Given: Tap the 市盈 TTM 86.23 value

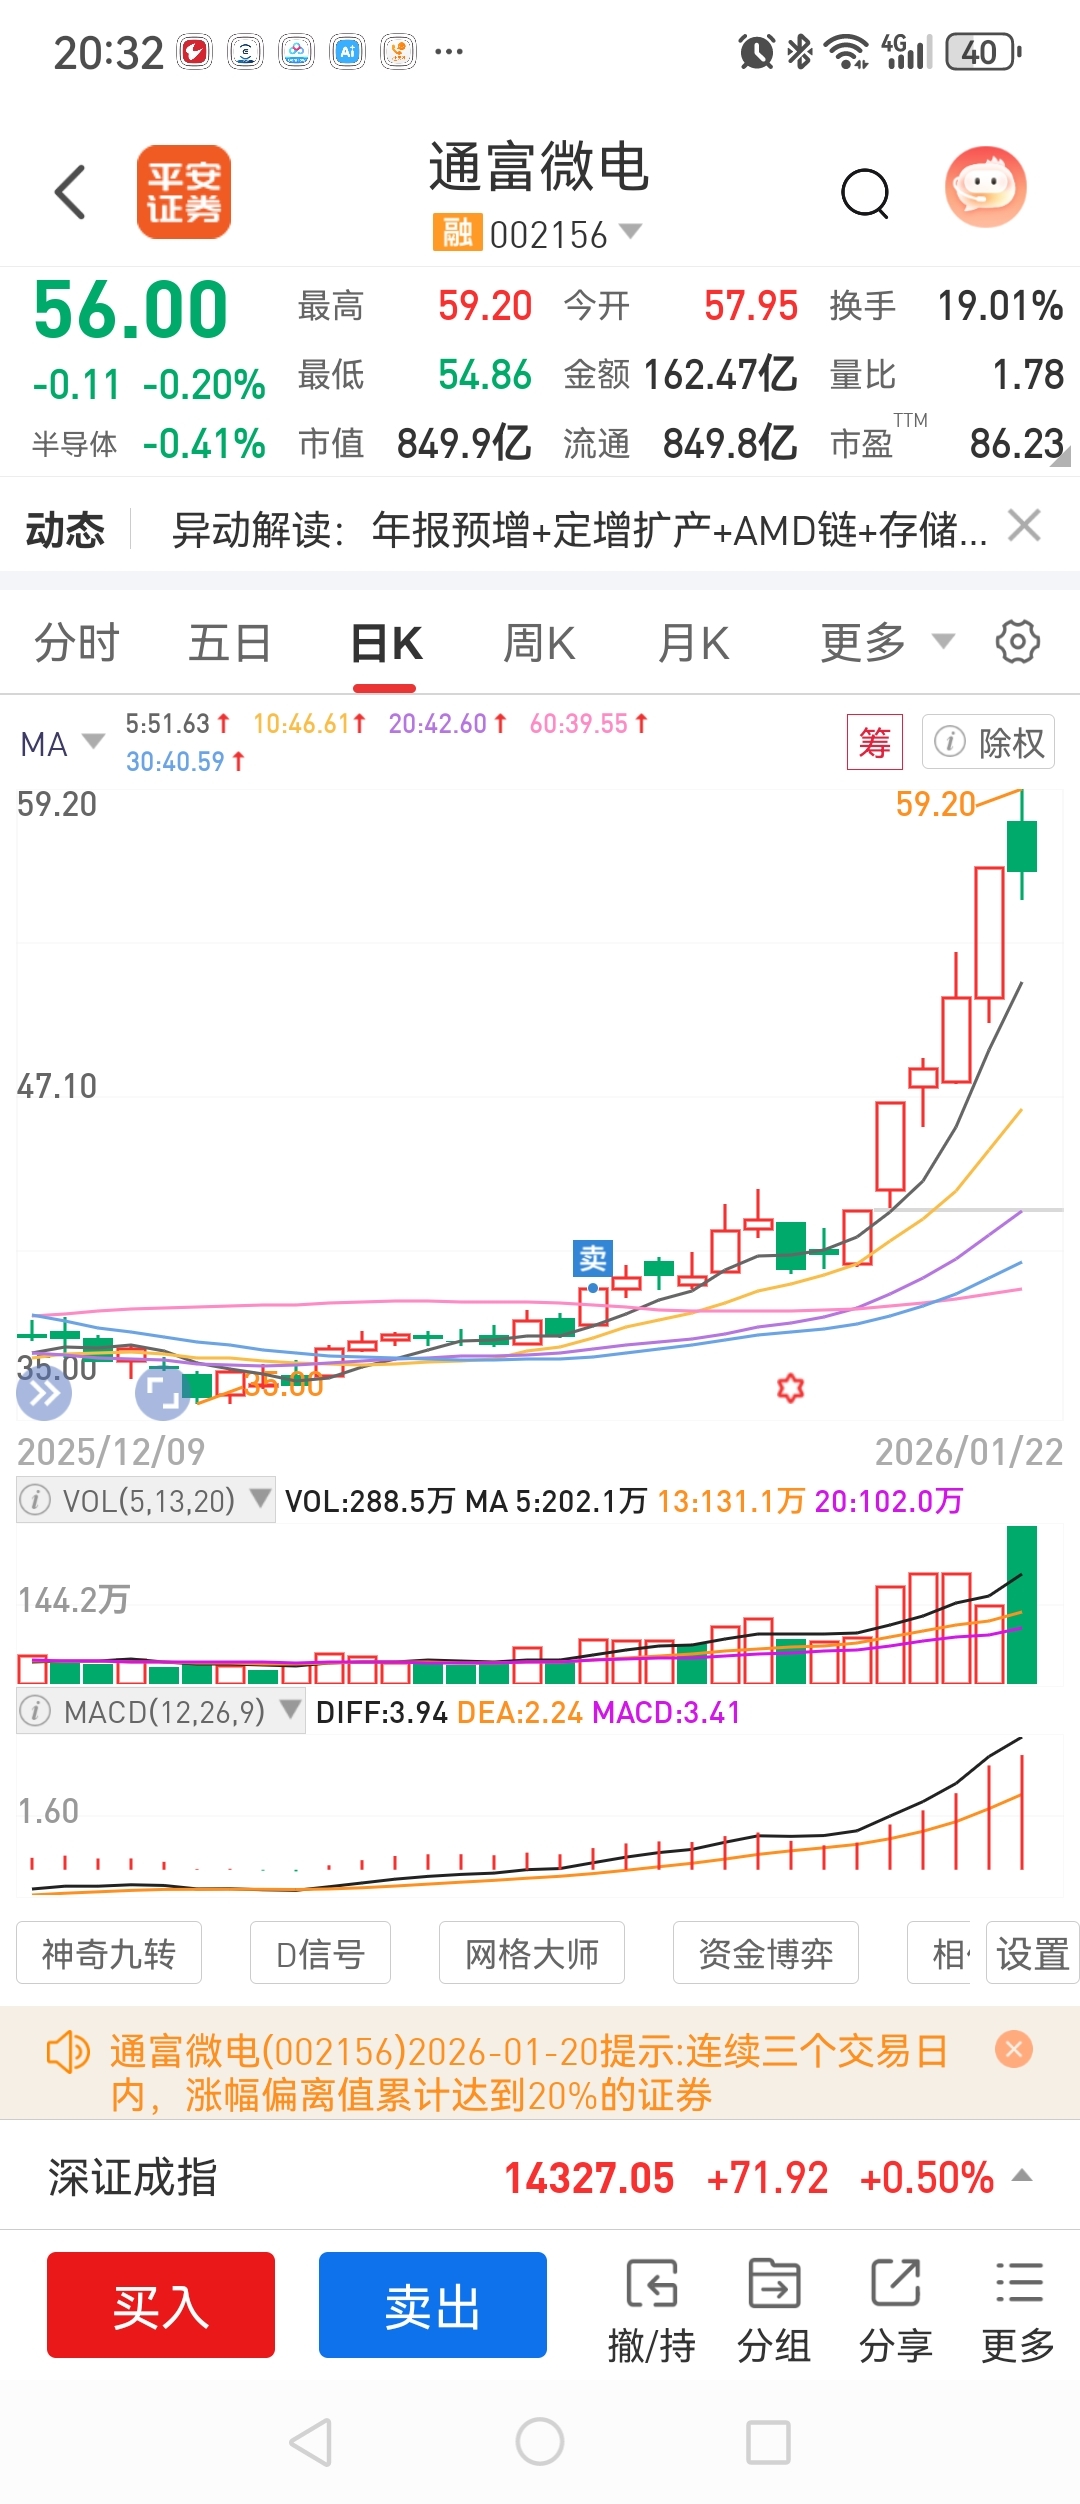Looking at the screenshot, I should point(1016,443).
